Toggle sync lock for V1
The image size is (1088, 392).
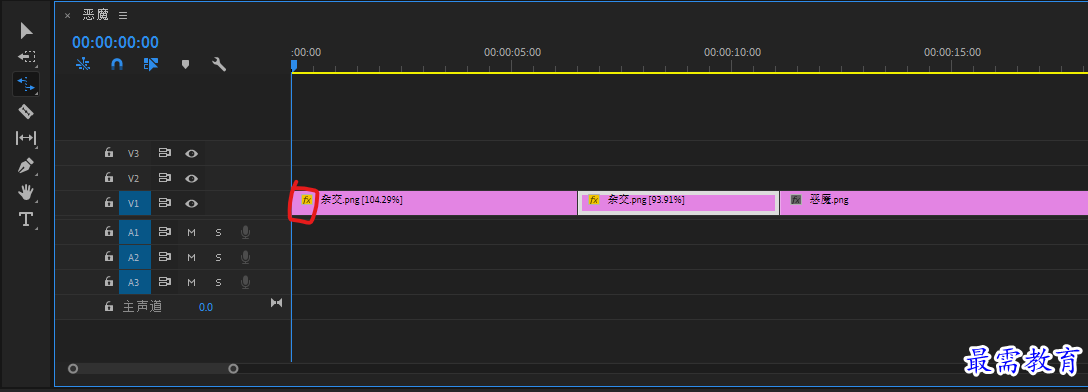(164, 203)
